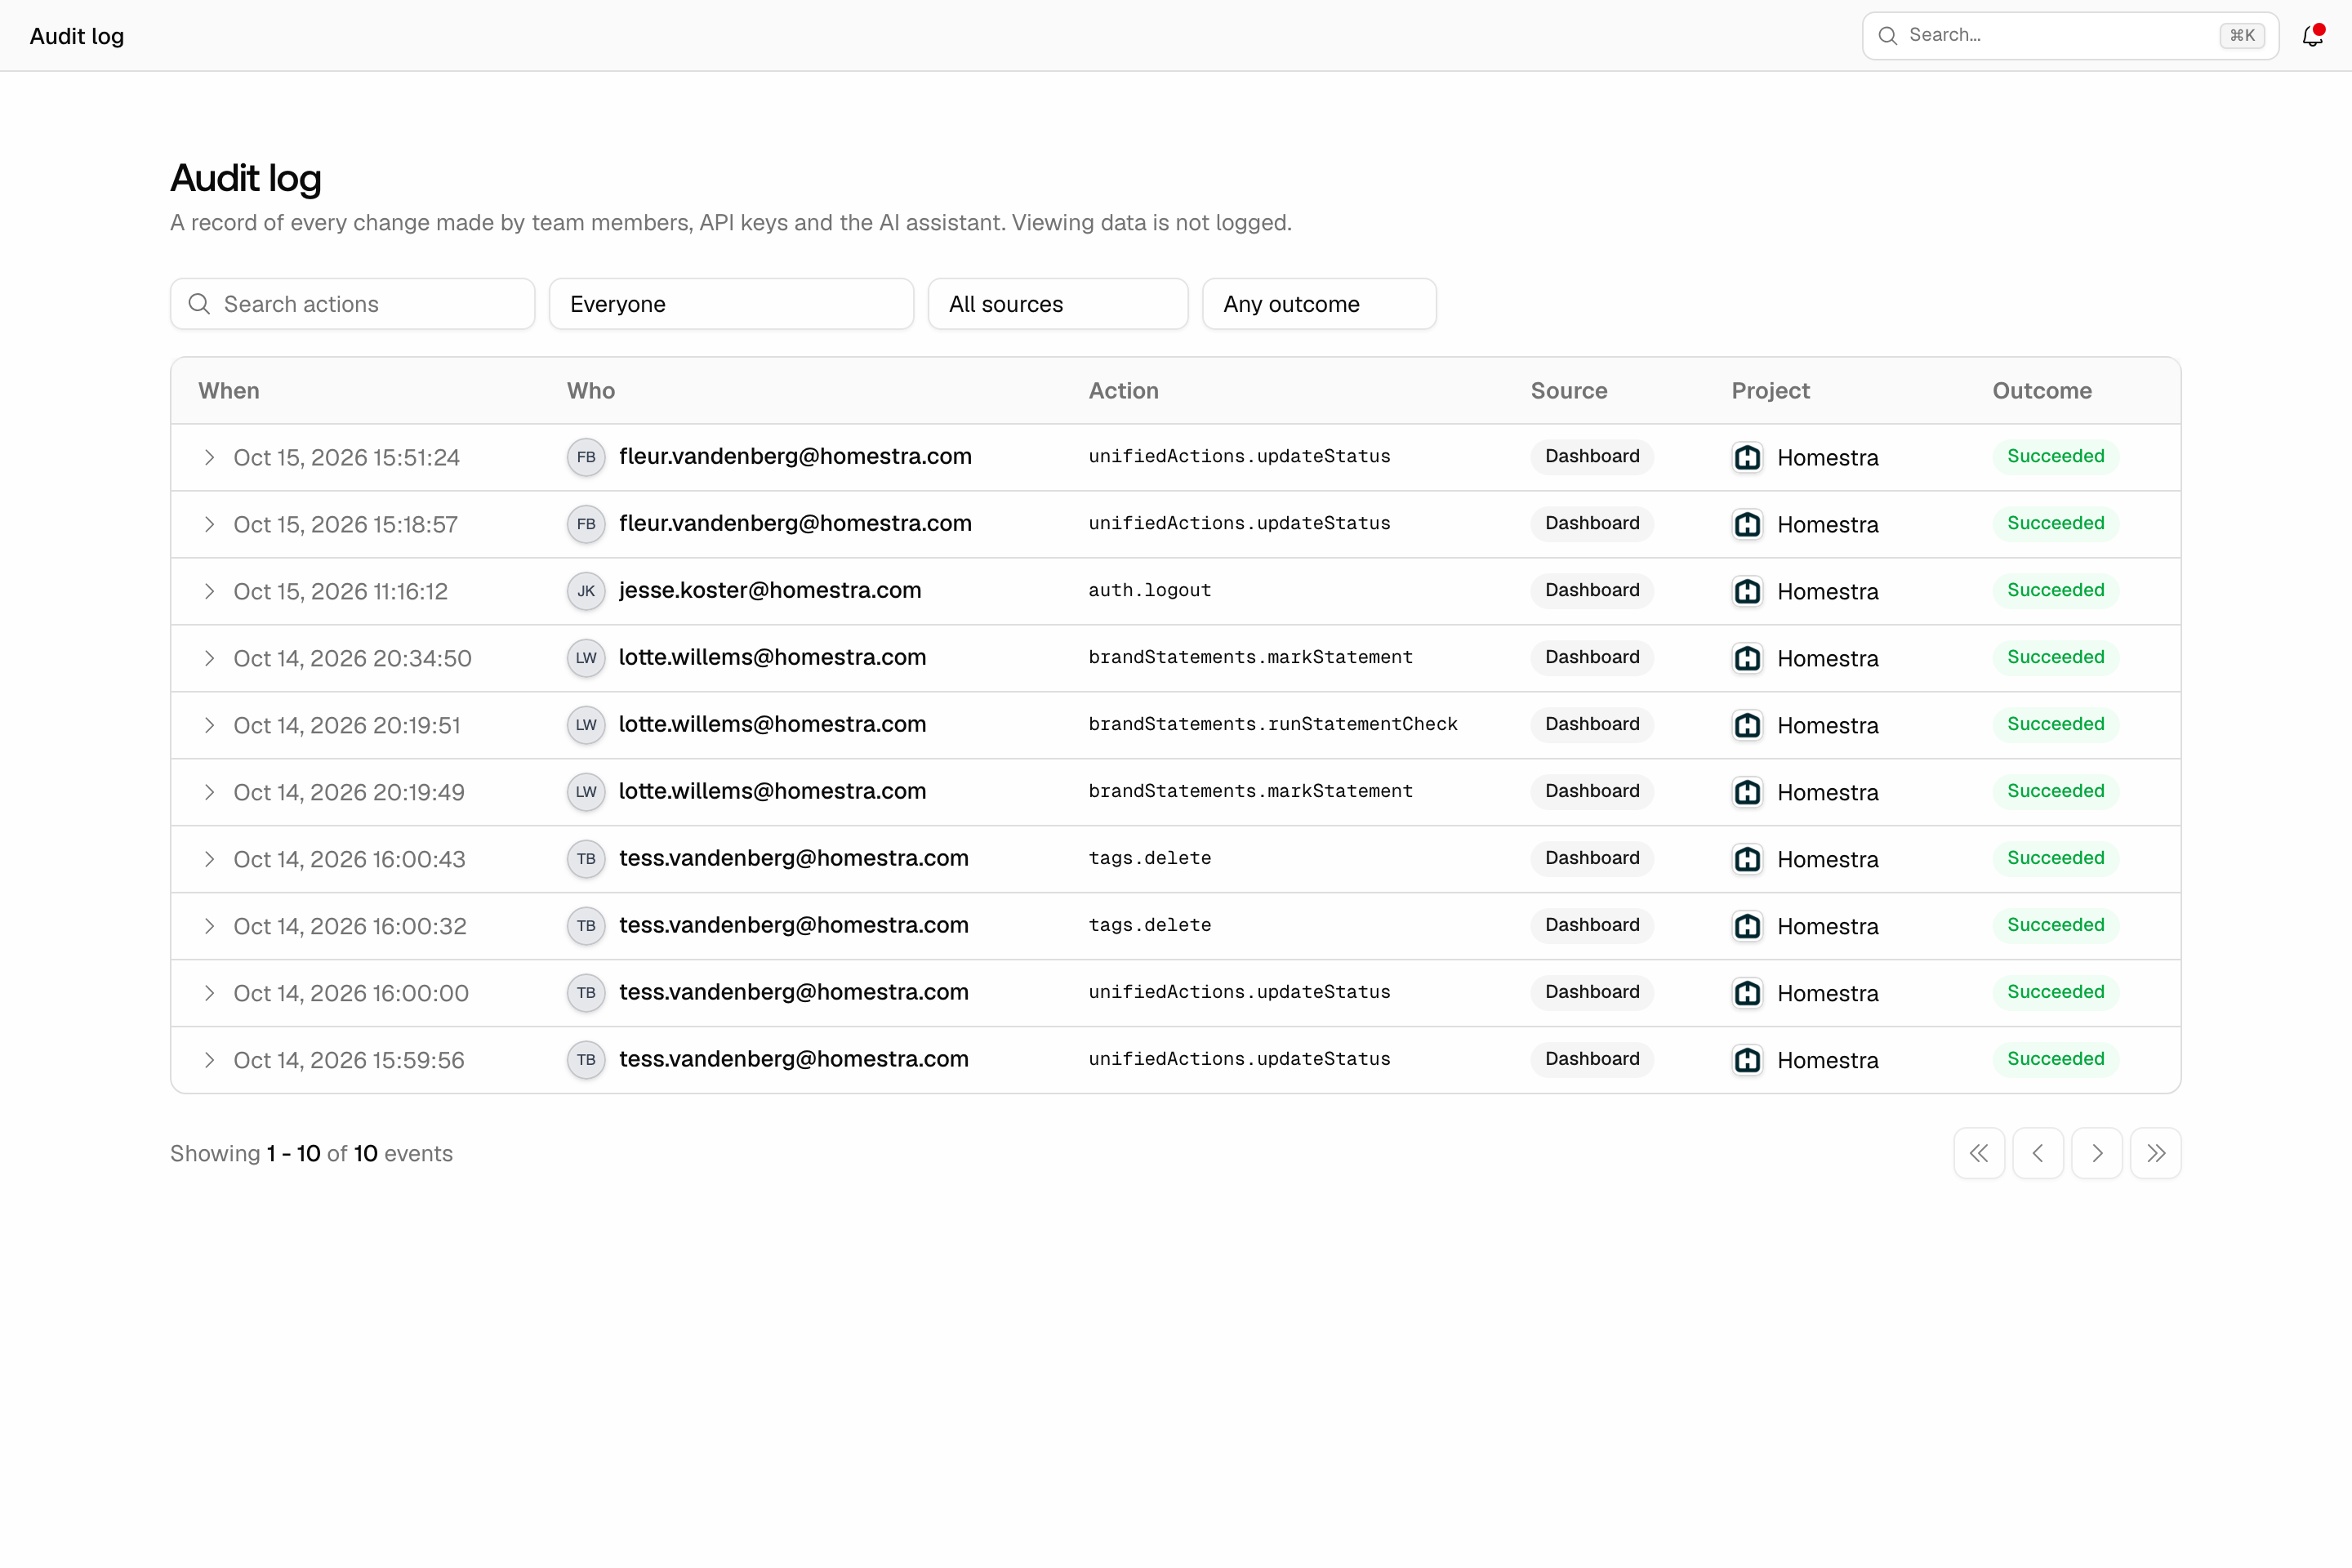Image resolution: width=2352 pixels, height=1568 pixels.
Task: Expand the Oct 15, 2026 15:18:57 row
Action: pyautogui.click(x=209, y=524)
